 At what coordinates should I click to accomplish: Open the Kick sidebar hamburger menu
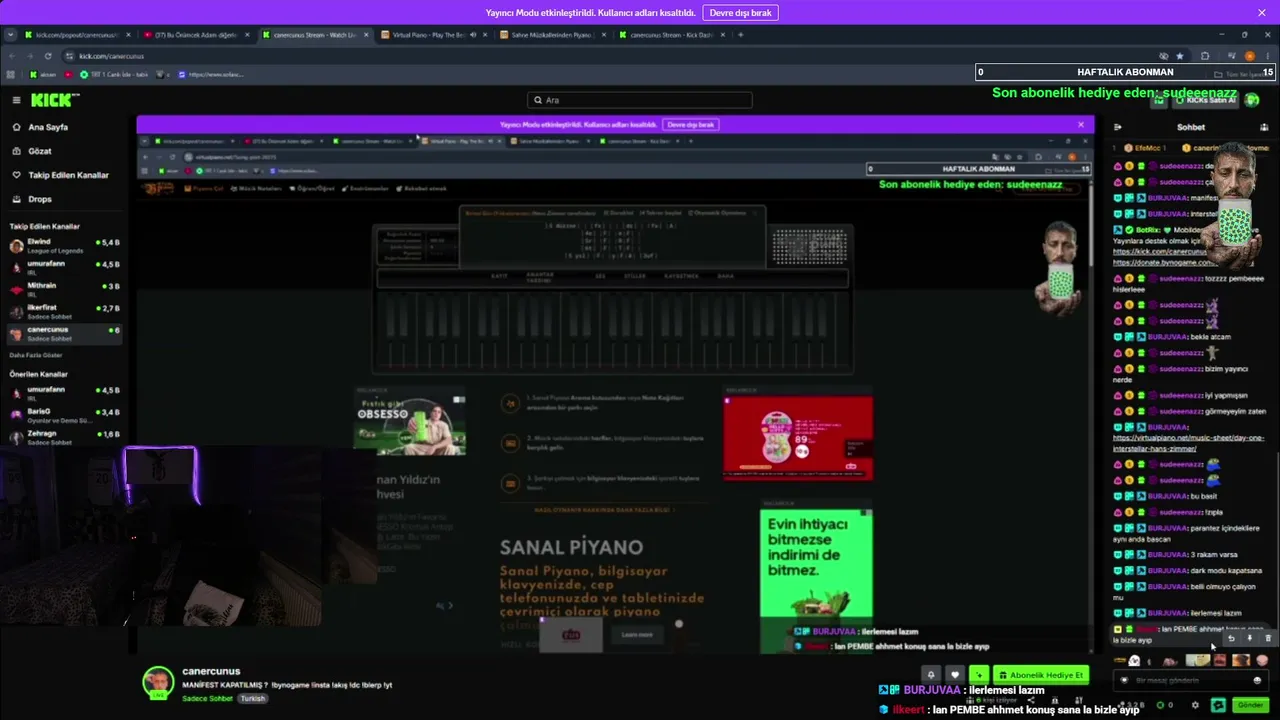16,100
